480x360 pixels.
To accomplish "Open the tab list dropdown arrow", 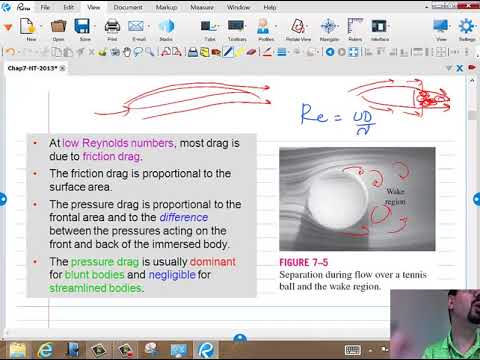I will (449, 68).
